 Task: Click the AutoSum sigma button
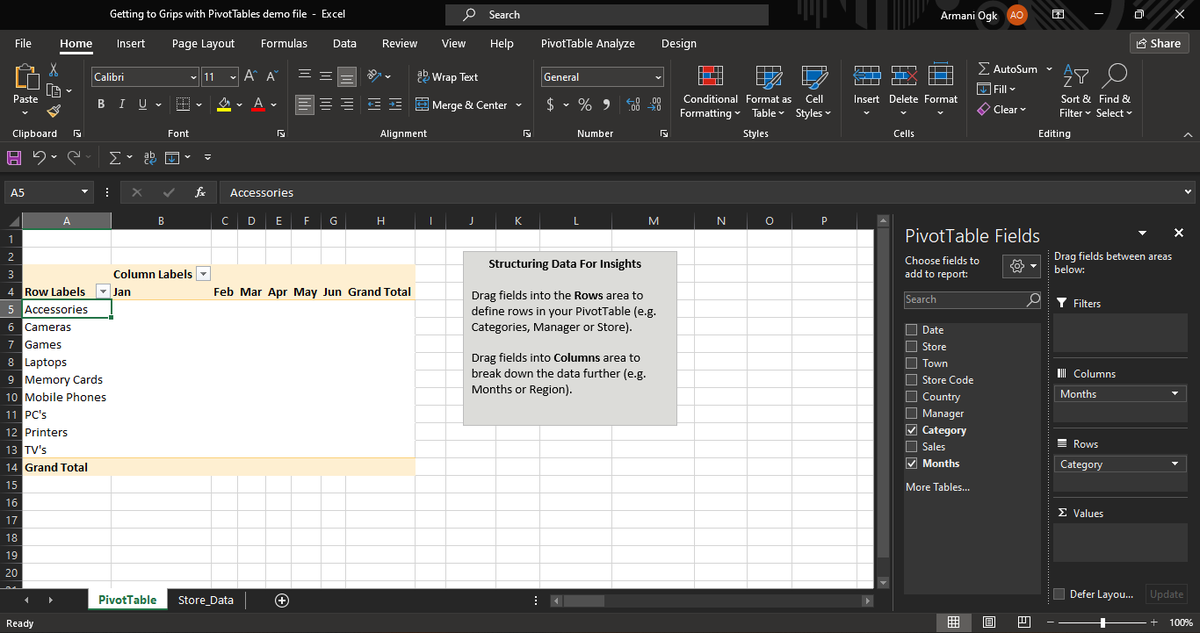coord(1008,69)
